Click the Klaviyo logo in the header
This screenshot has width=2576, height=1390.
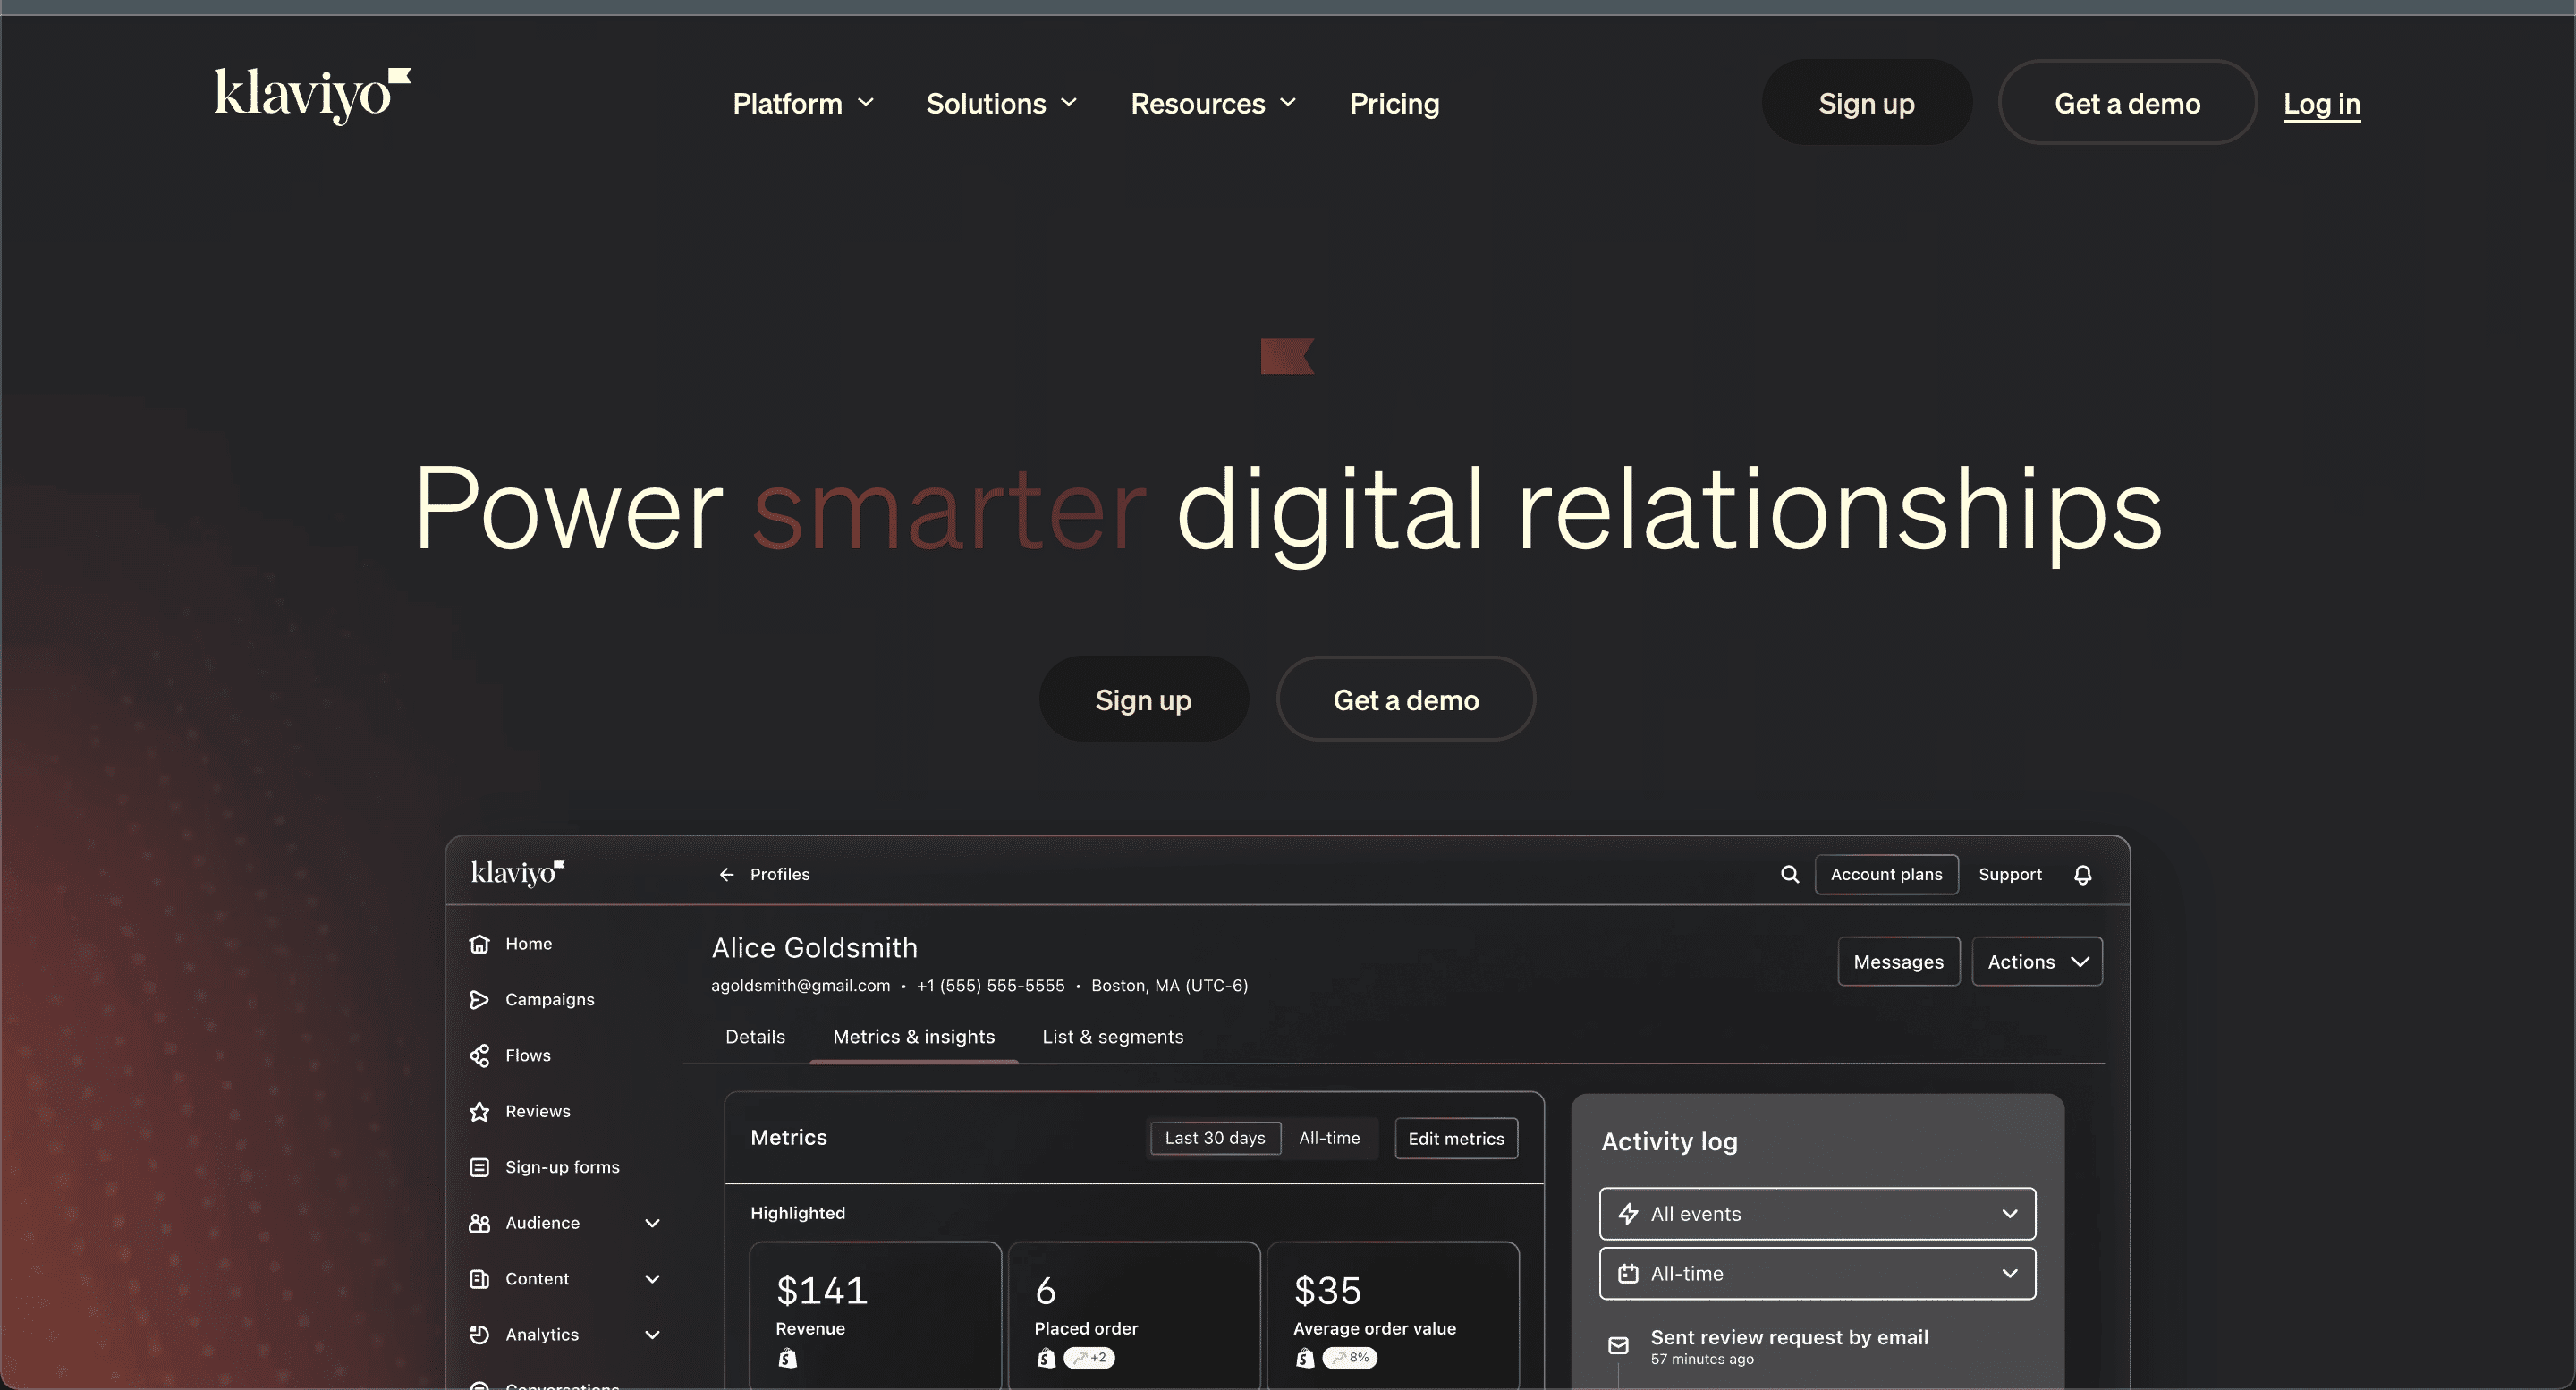(312, 96)
